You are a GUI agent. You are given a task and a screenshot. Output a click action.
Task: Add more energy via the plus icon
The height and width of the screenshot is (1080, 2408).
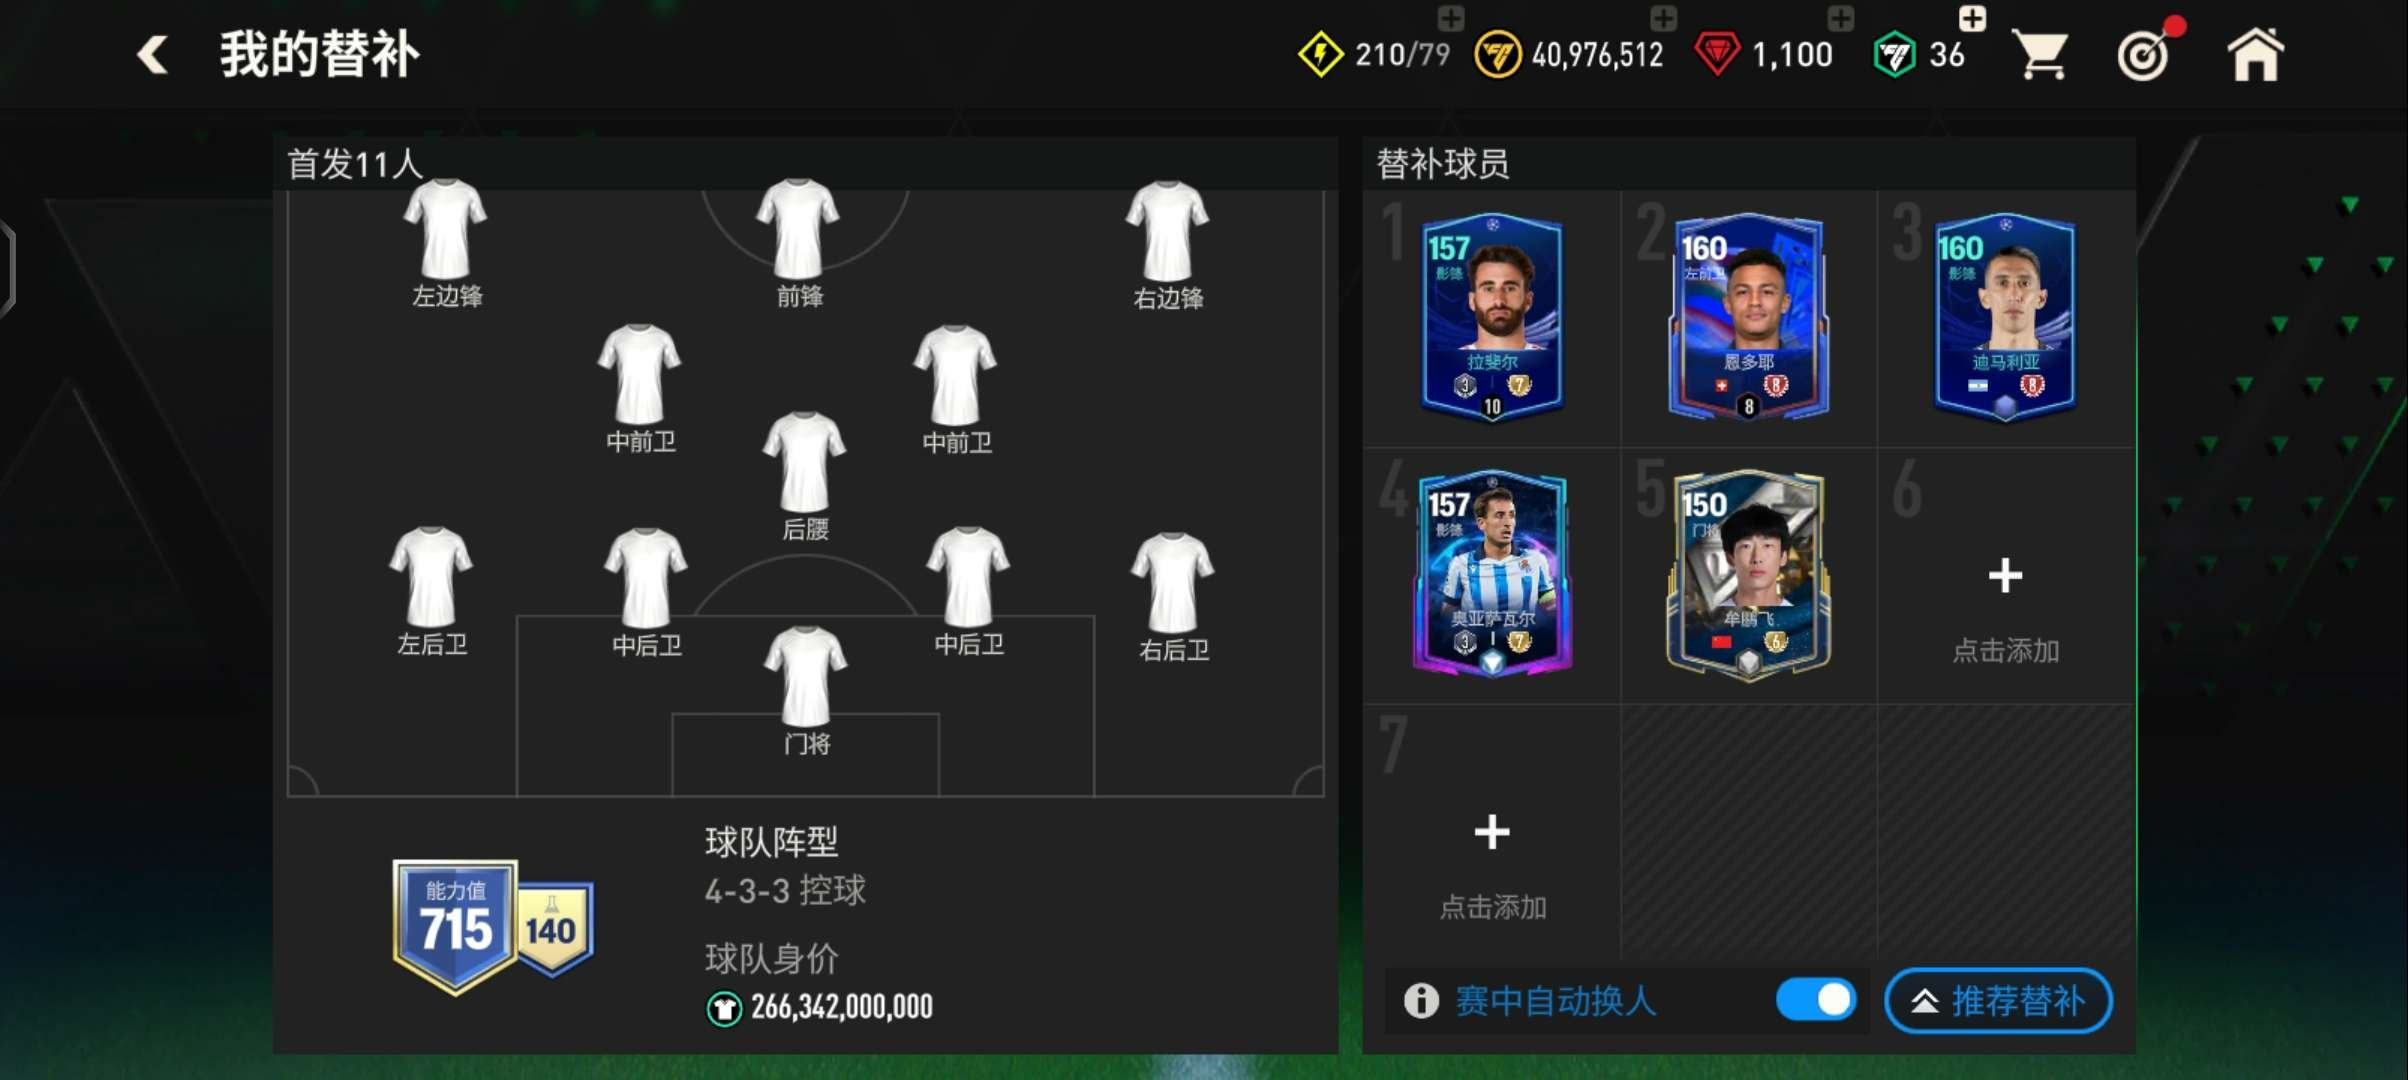1450,17
